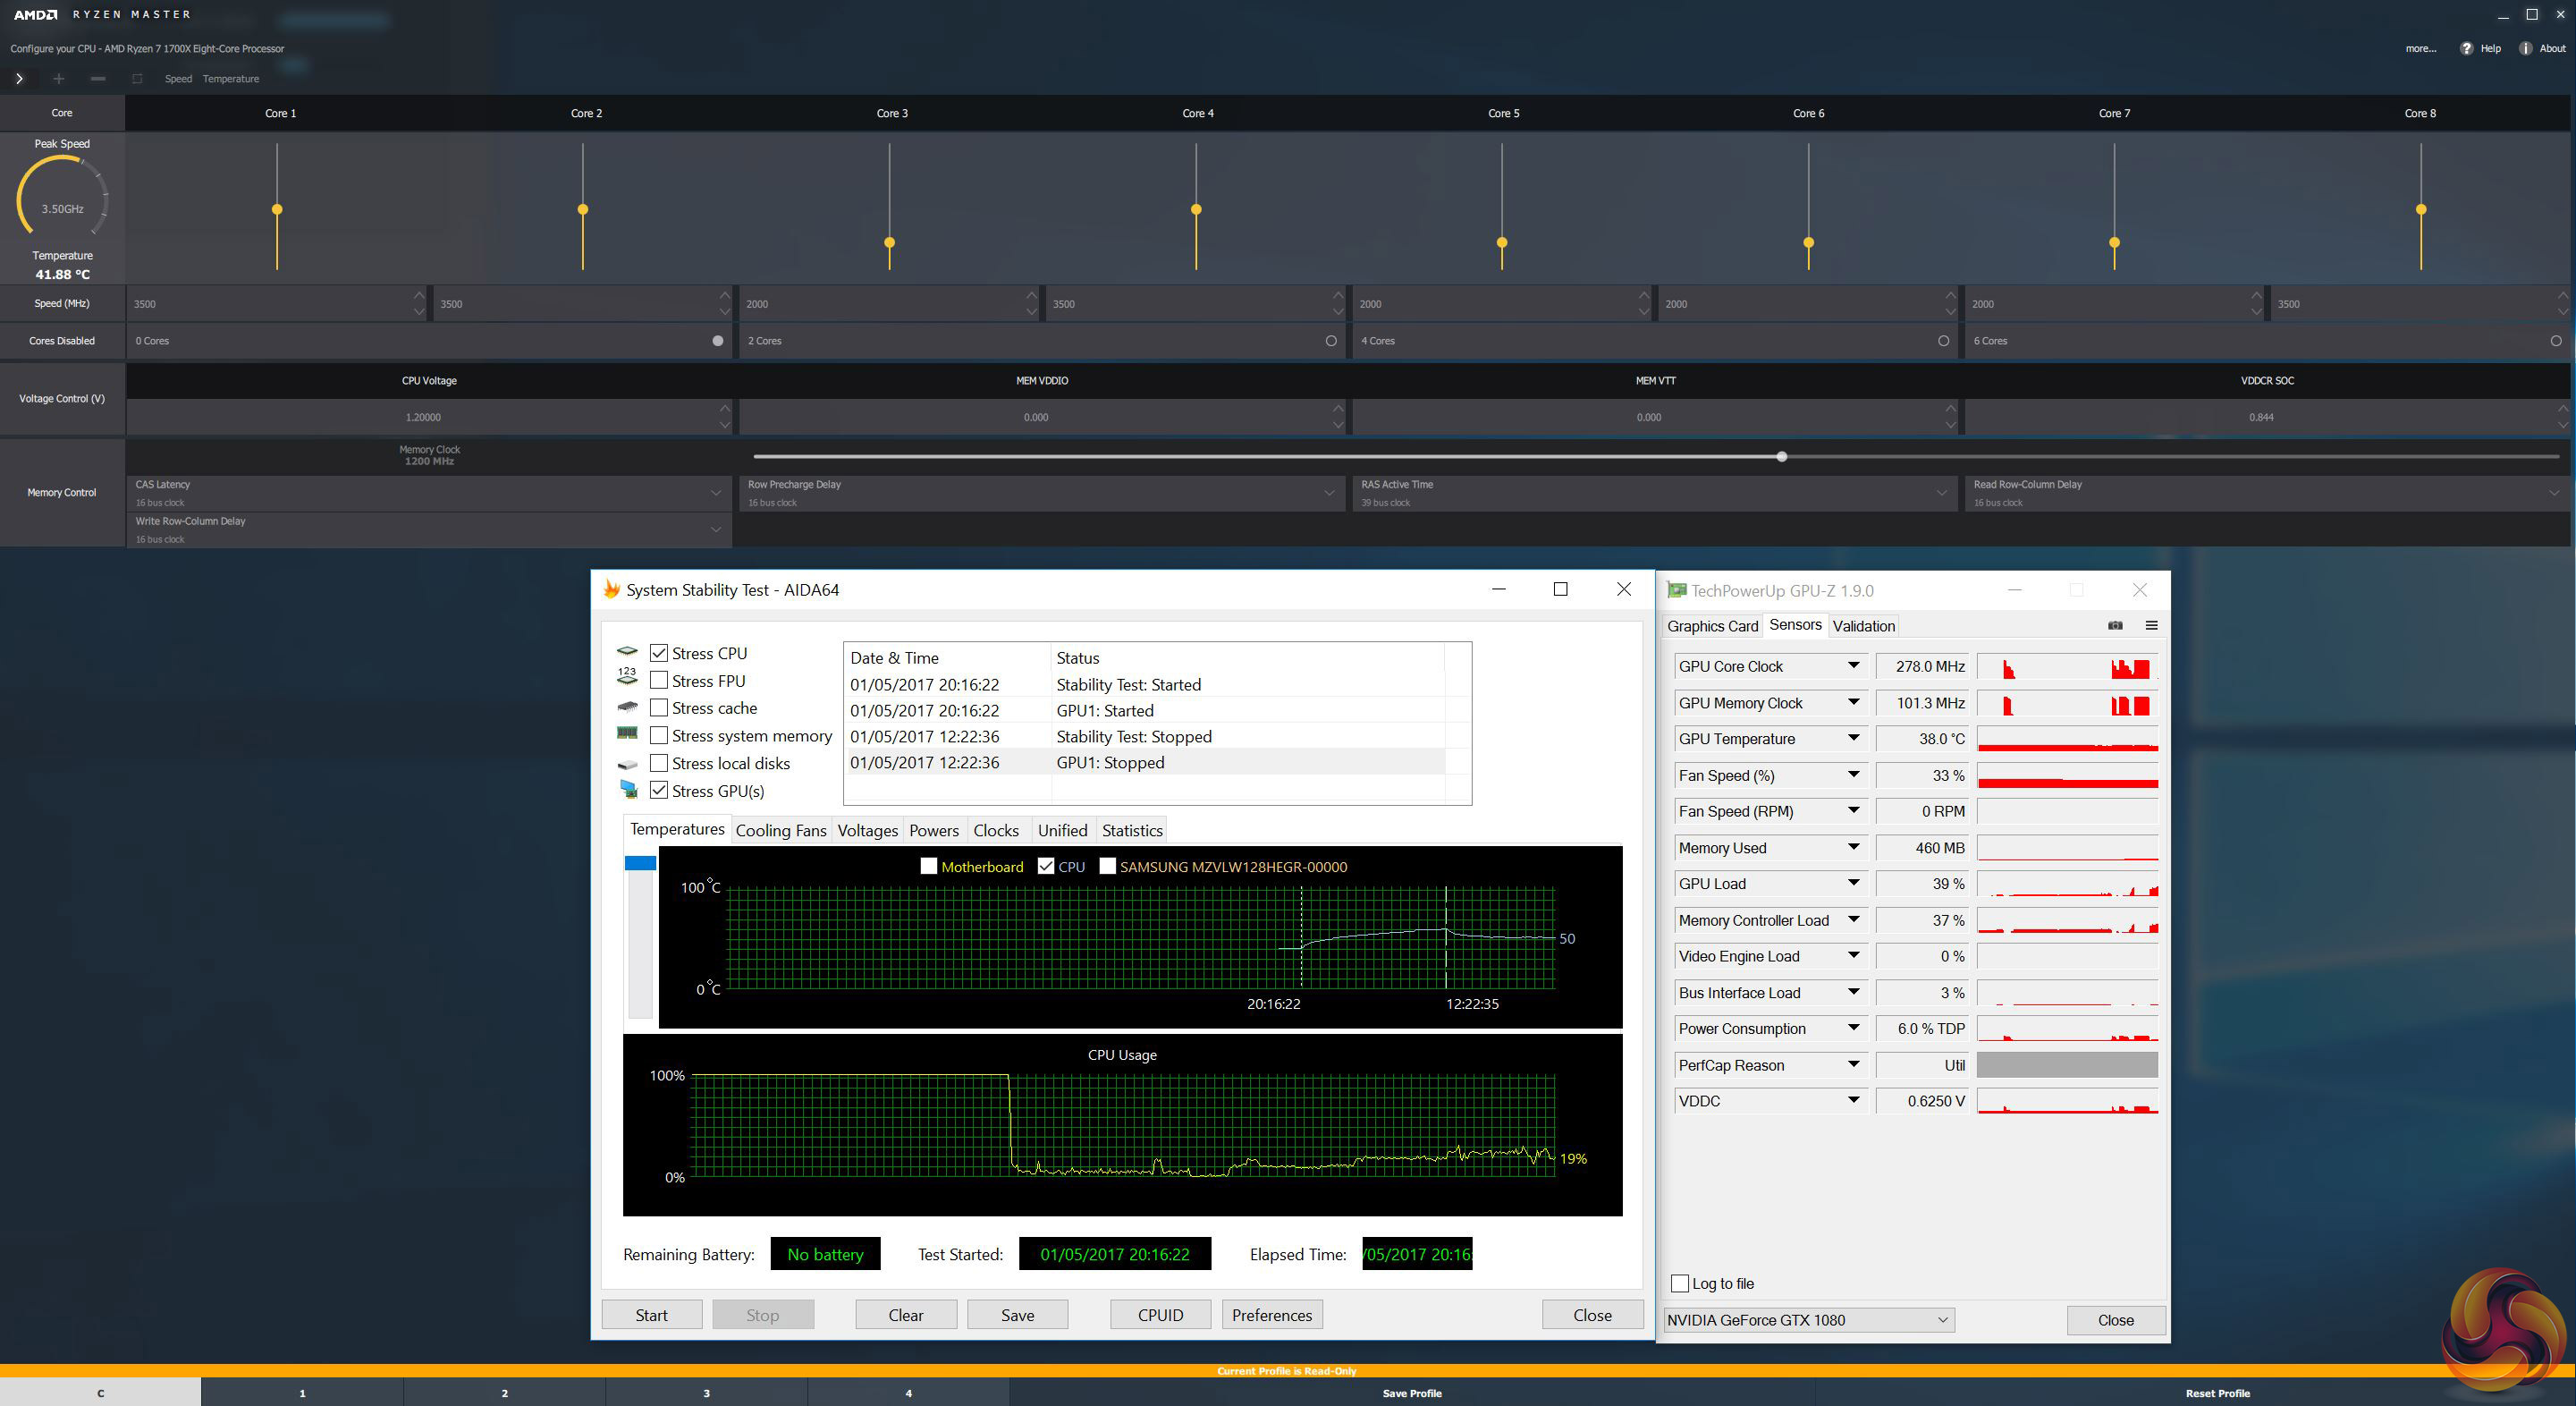
Task: Switch to the Cooling Fans tab
Action: point(780,830)
